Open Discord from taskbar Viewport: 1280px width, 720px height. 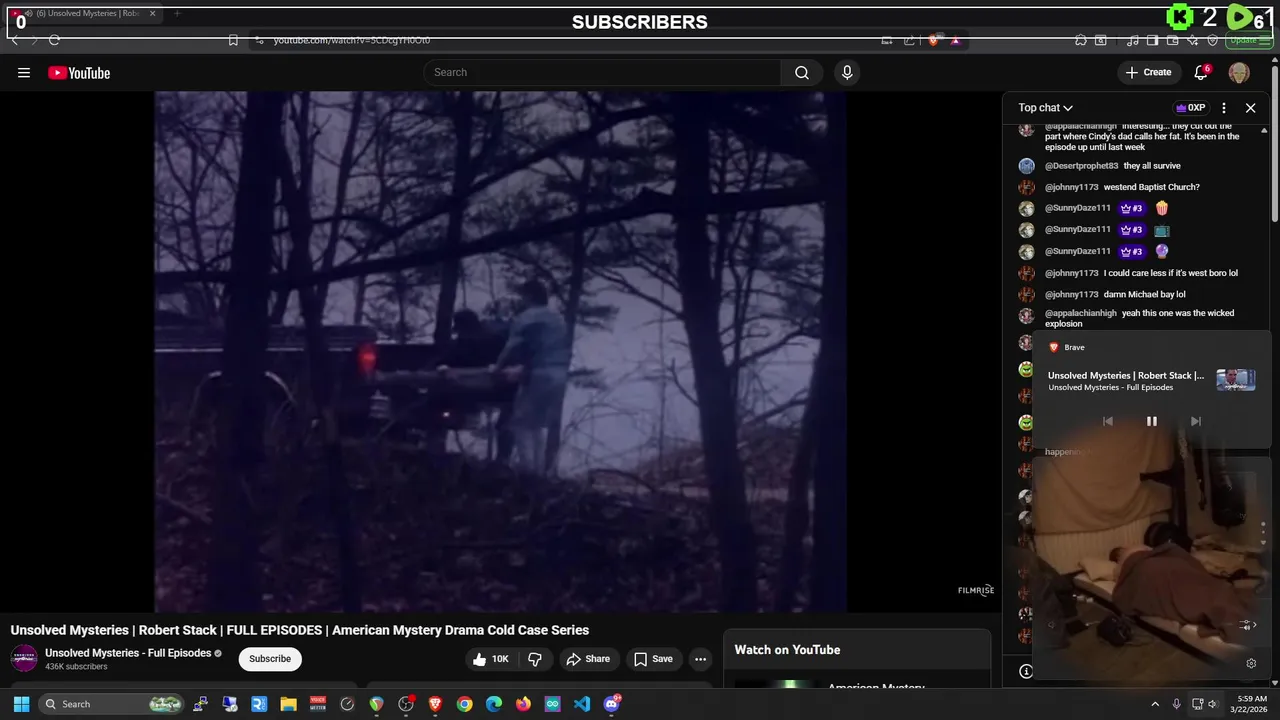[x=612, y=704]
